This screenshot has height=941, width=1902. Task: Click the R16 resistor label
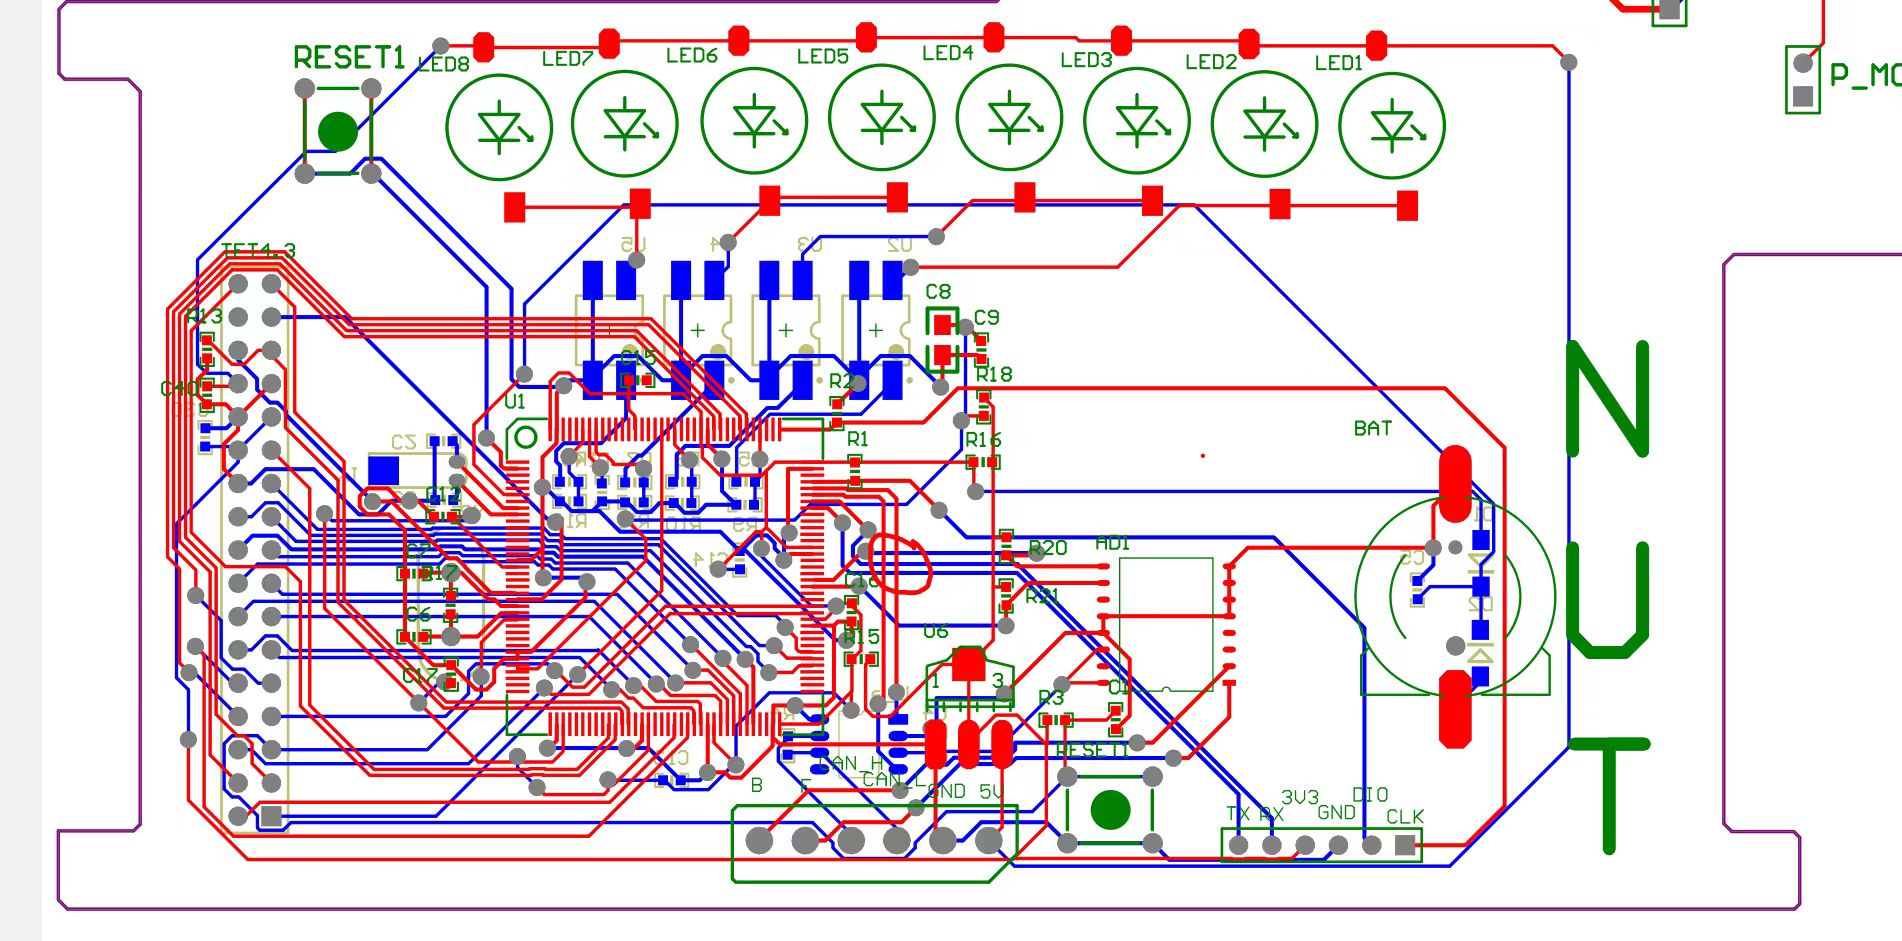click(x=983, y=439)
